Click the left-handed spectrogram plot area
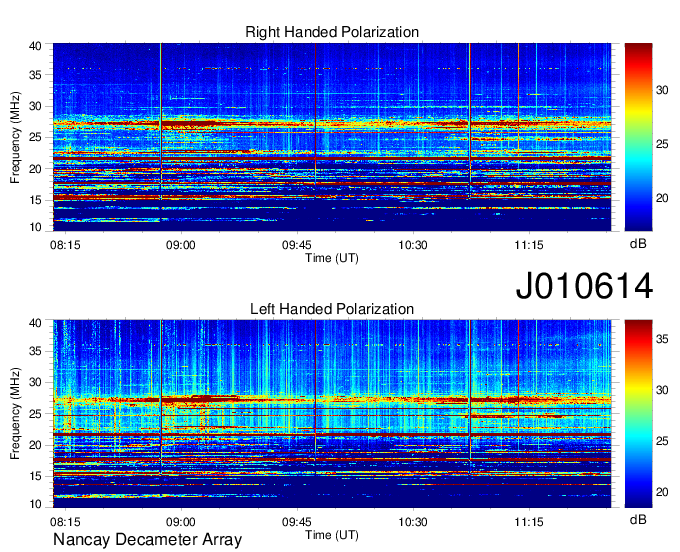This screenshot has width=680, height=552. (x=332, y=414)
